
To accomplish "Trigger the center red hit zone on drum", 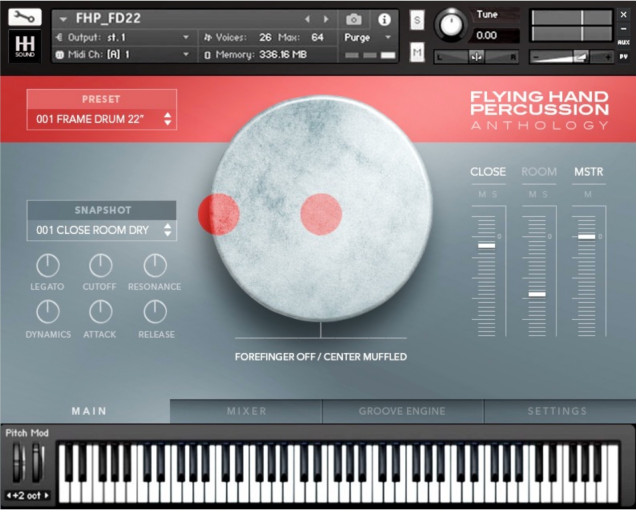I will pyautogui.click(x=321, y=214).
